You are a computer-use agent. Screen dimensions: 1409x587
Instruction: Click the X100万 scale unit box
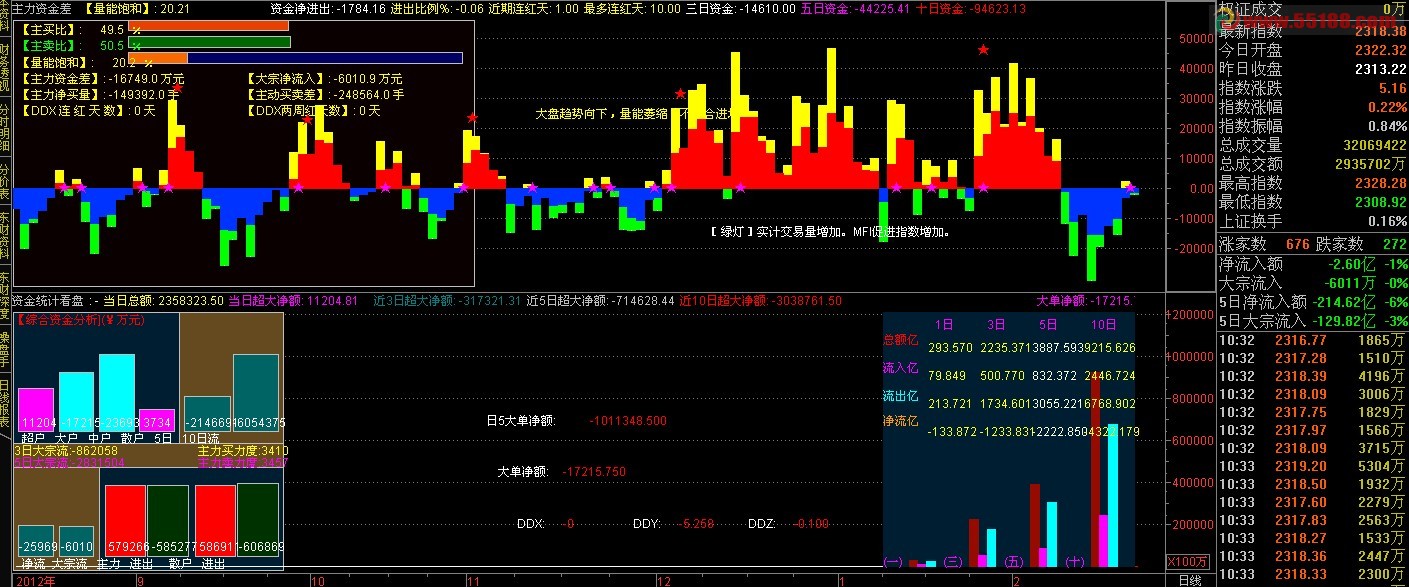coord(1187,561)
